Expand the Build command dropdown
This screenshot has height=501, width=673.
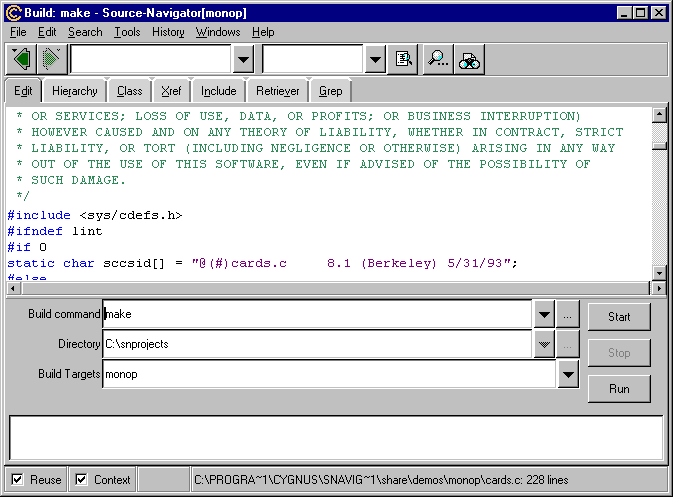543,314
